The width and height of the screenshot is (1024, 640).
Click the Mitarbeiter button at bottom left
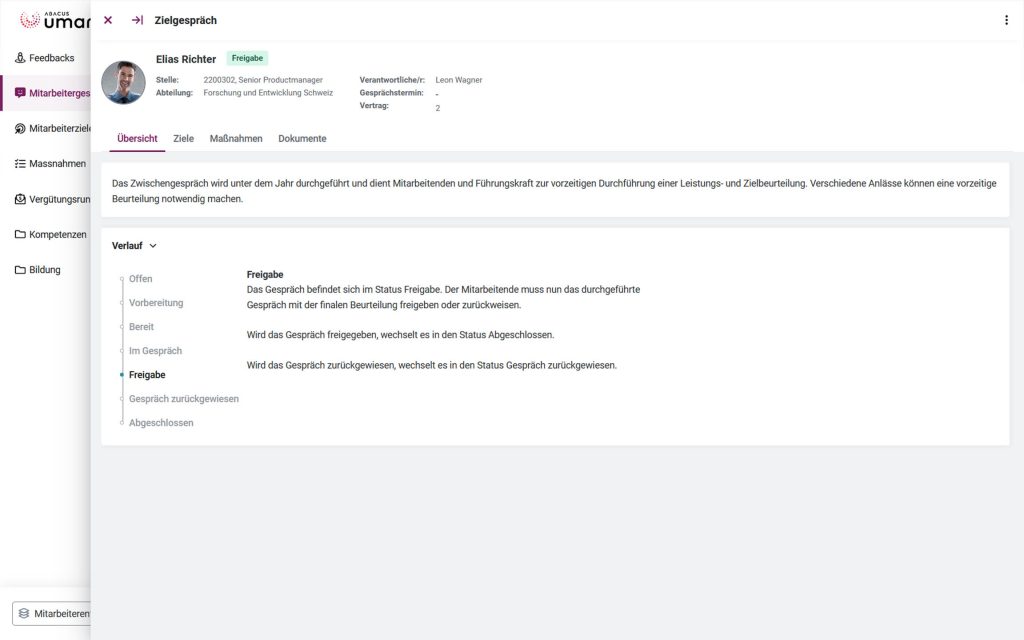click(52, 613)
